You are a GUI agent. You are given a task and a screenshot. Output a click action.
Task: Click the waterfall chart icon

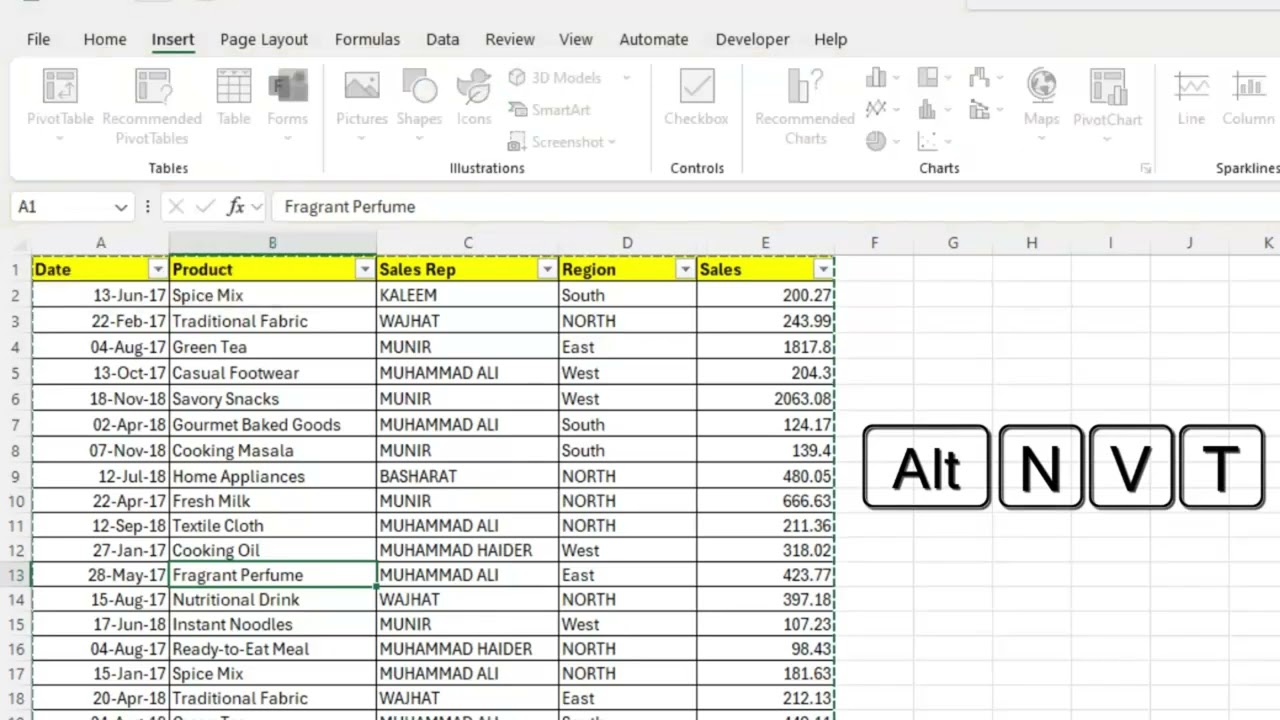click(978, 77)
